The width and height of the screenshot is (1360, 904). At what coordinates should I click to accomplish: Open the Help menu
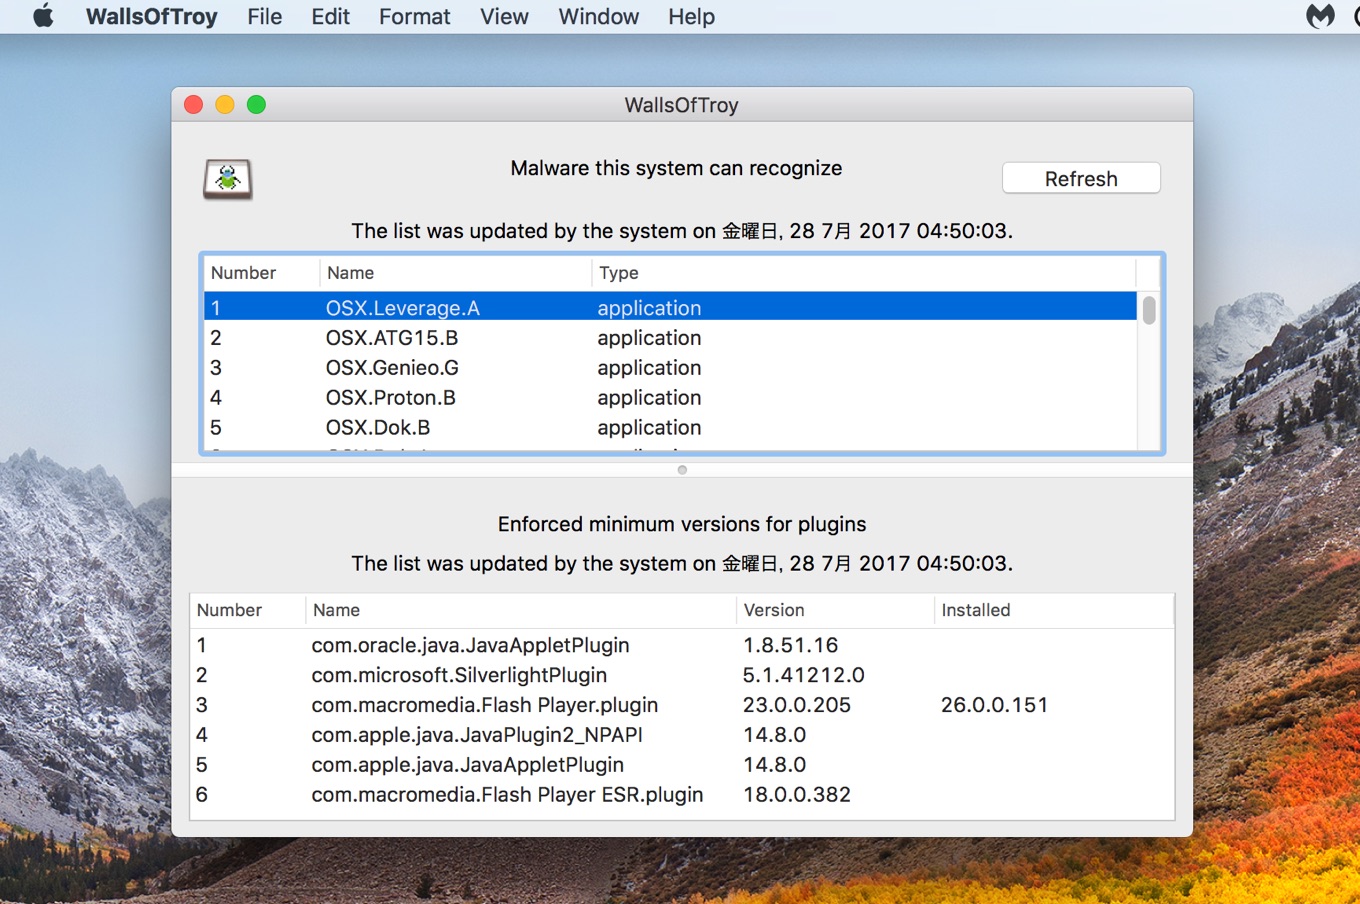coord(690,16)
